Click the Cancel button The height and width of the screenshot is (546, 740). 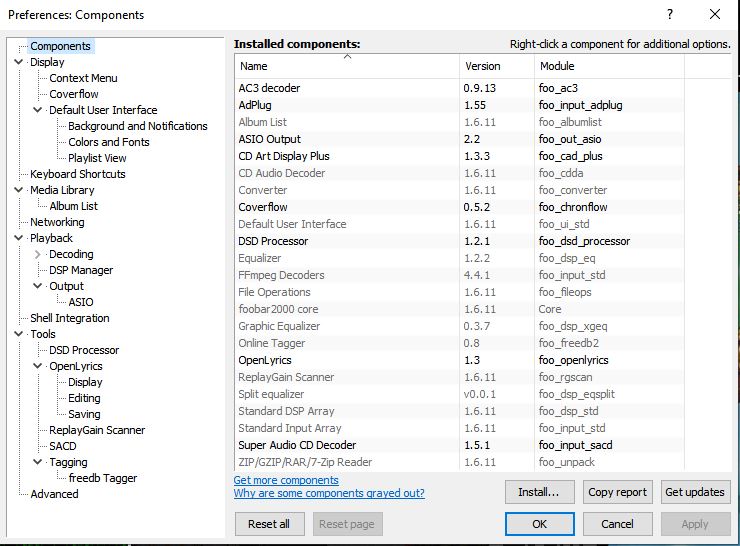(x=618, y=524)
